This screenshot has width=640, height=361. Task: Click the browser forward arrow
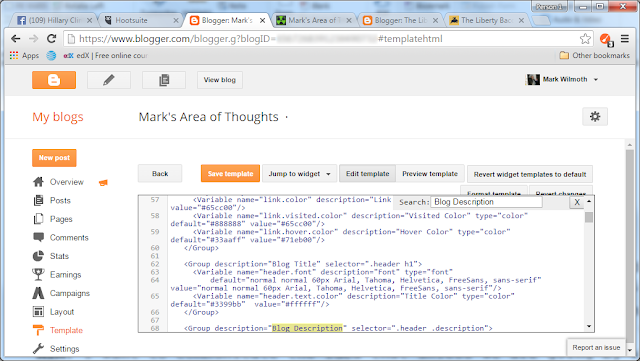click(33, 39)
